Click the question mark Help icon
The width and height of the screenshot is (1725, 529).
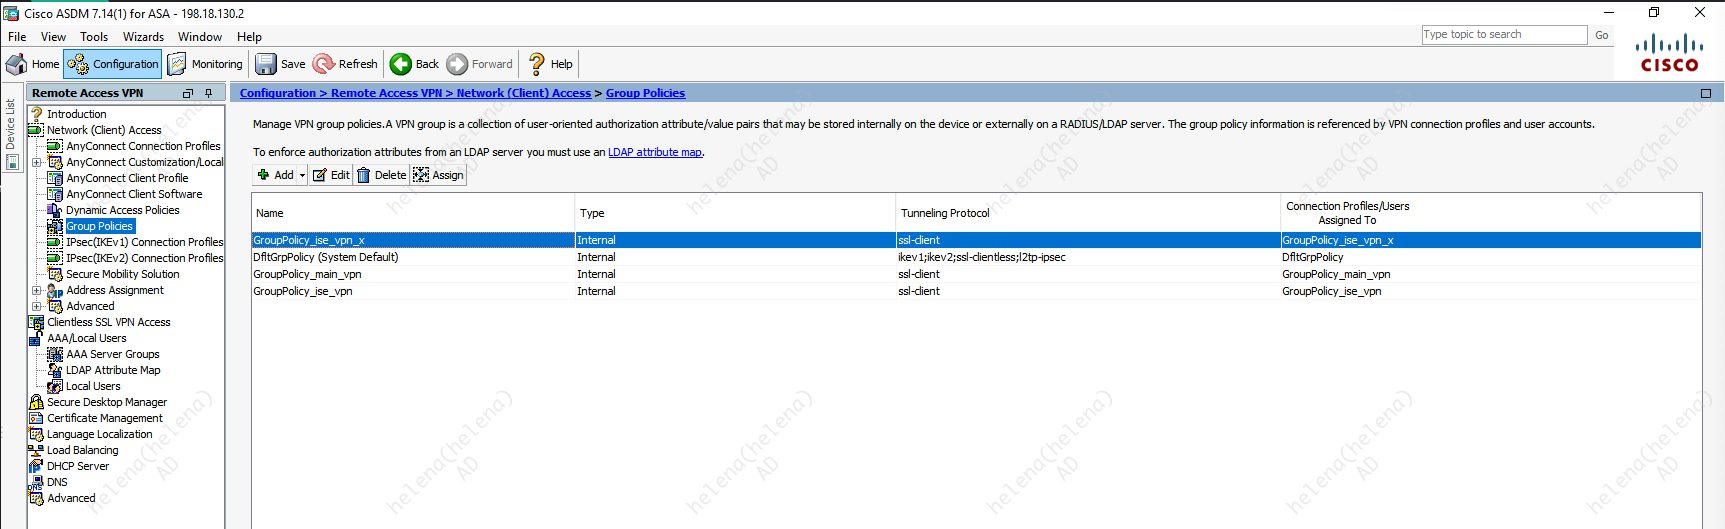(537, 64)
